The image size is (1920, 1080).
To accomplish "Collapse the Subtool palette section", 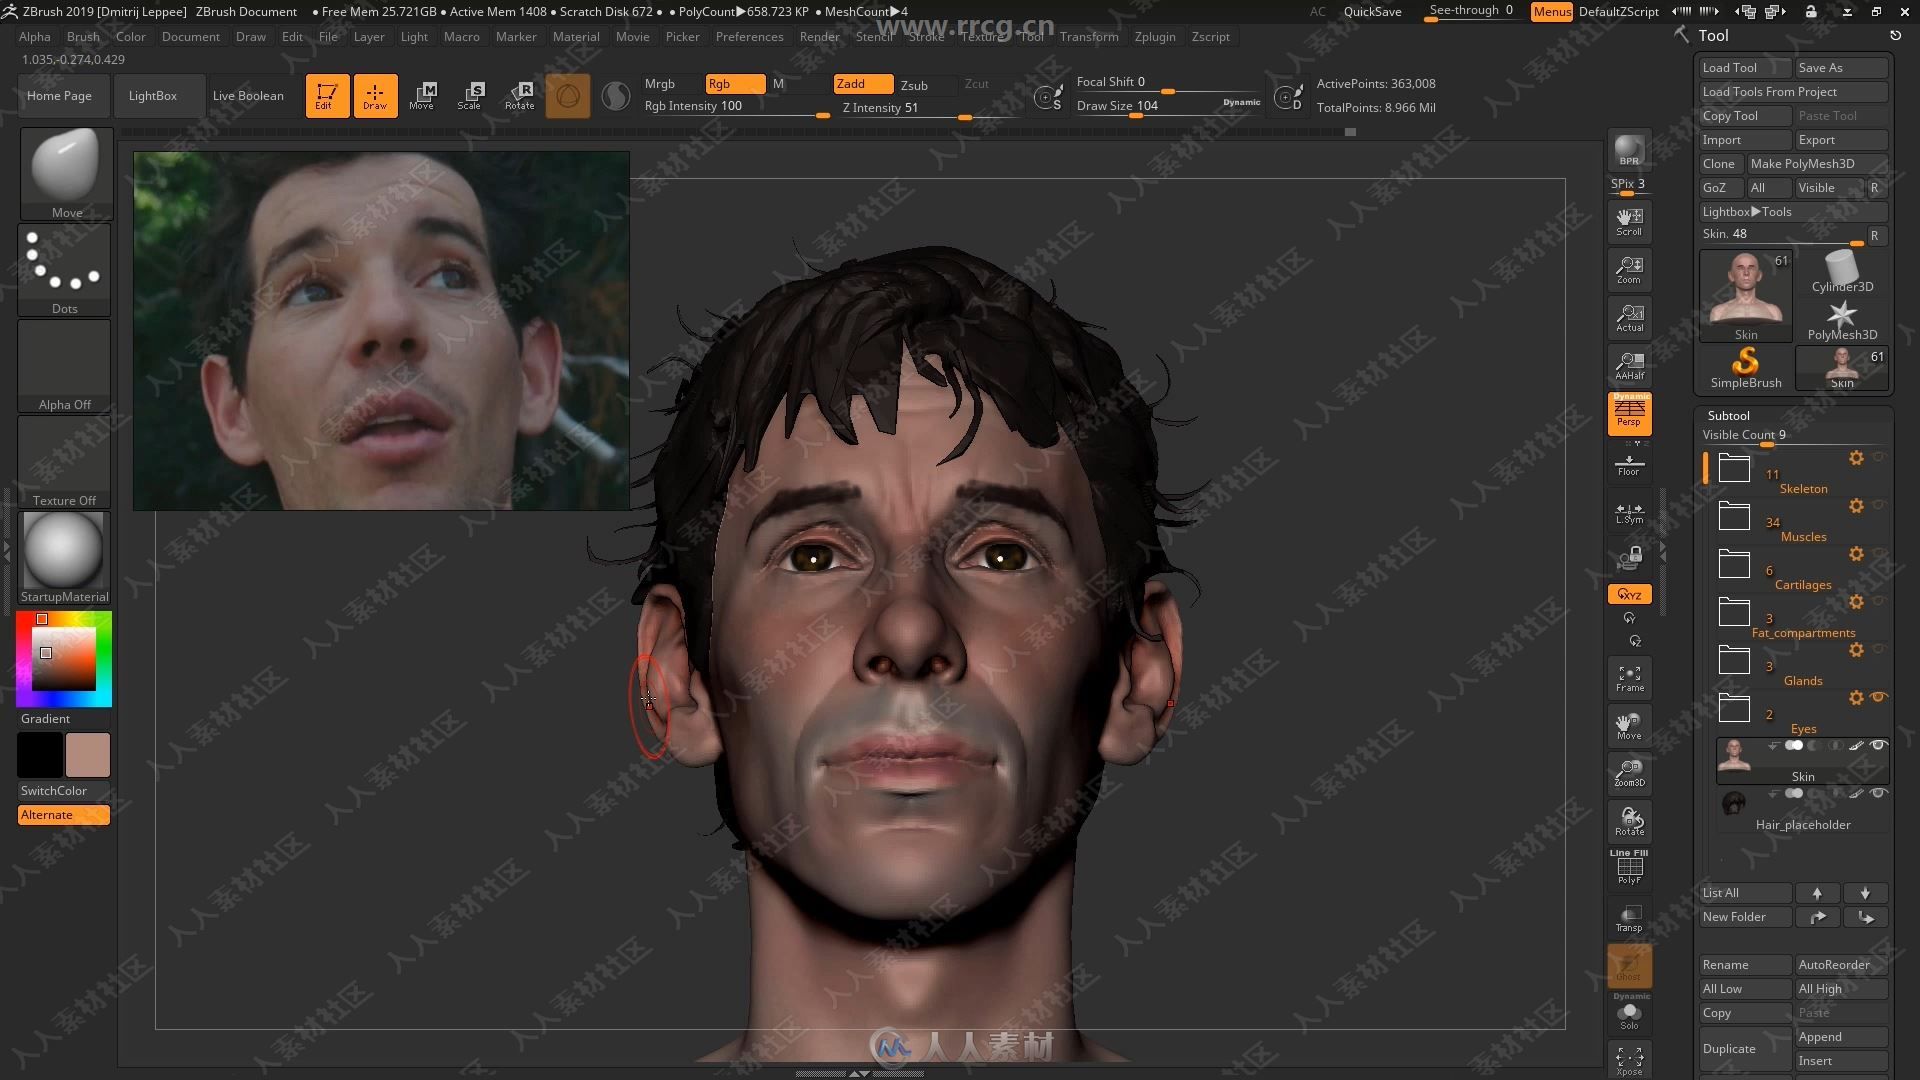I will pos(1728,415).
